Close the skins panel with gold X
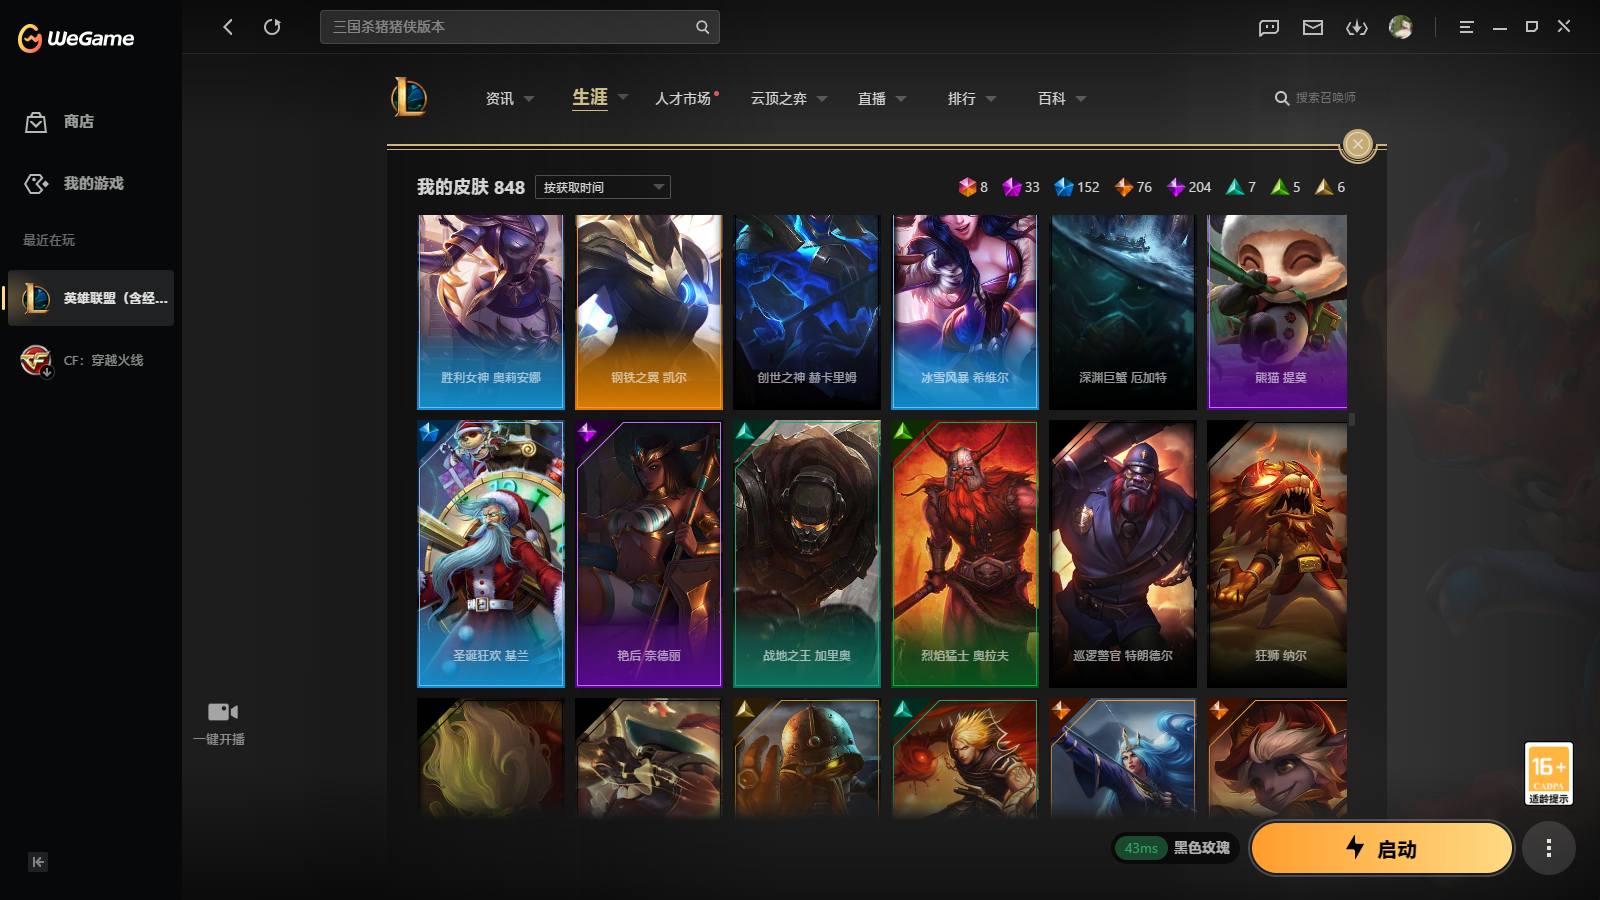This screenshot has height=900, width=1600. [x=1357, y=144]
